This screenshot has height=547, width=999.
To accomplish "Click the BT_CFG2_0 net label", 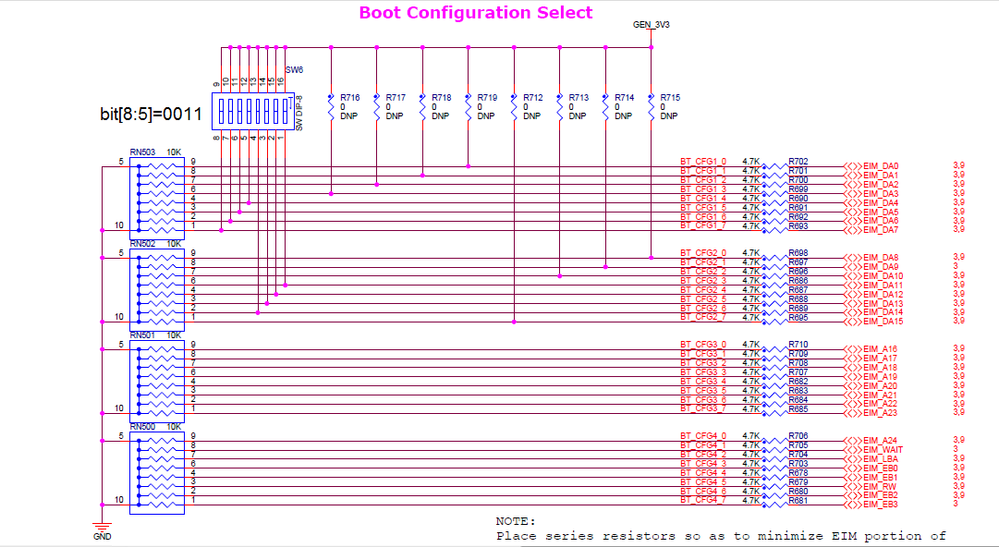I will 703,253.
